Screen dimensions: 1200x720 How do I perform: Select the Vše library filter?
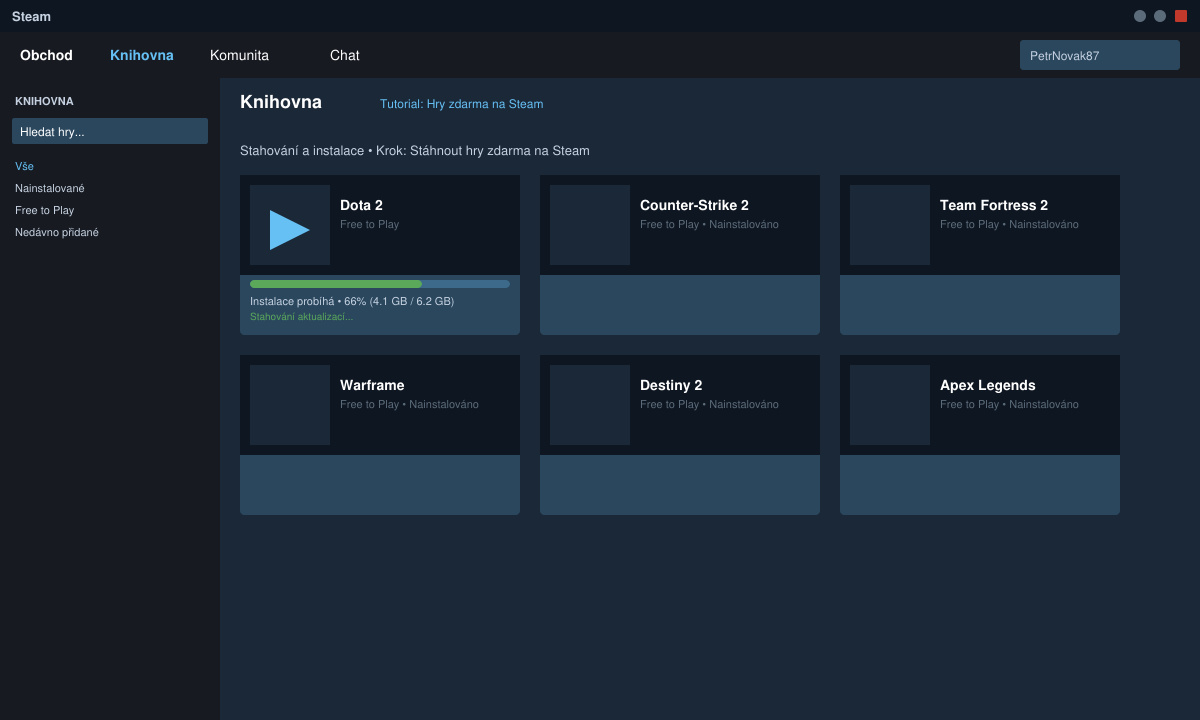(x=24, y=166)
